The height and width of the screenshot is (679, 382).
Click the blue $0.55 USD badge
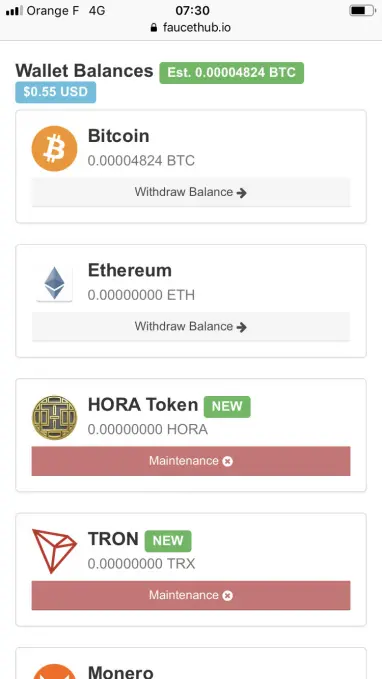pos(55,92)
